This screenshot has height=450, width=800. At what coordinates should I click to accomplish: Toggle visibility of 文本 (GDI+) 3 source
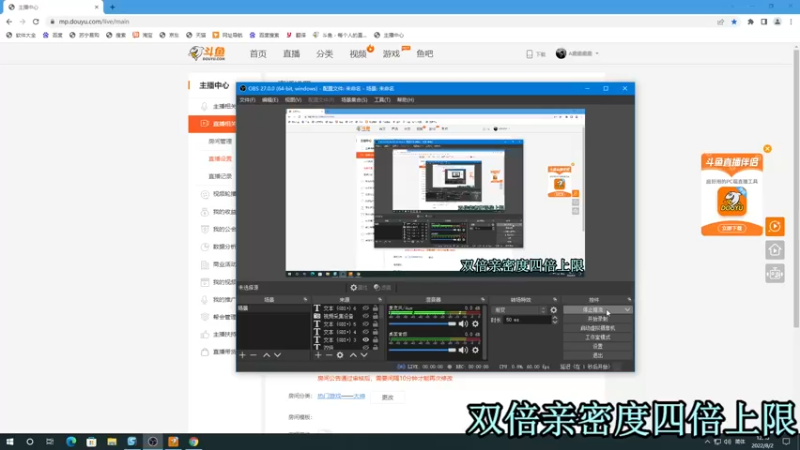[365, 340]
